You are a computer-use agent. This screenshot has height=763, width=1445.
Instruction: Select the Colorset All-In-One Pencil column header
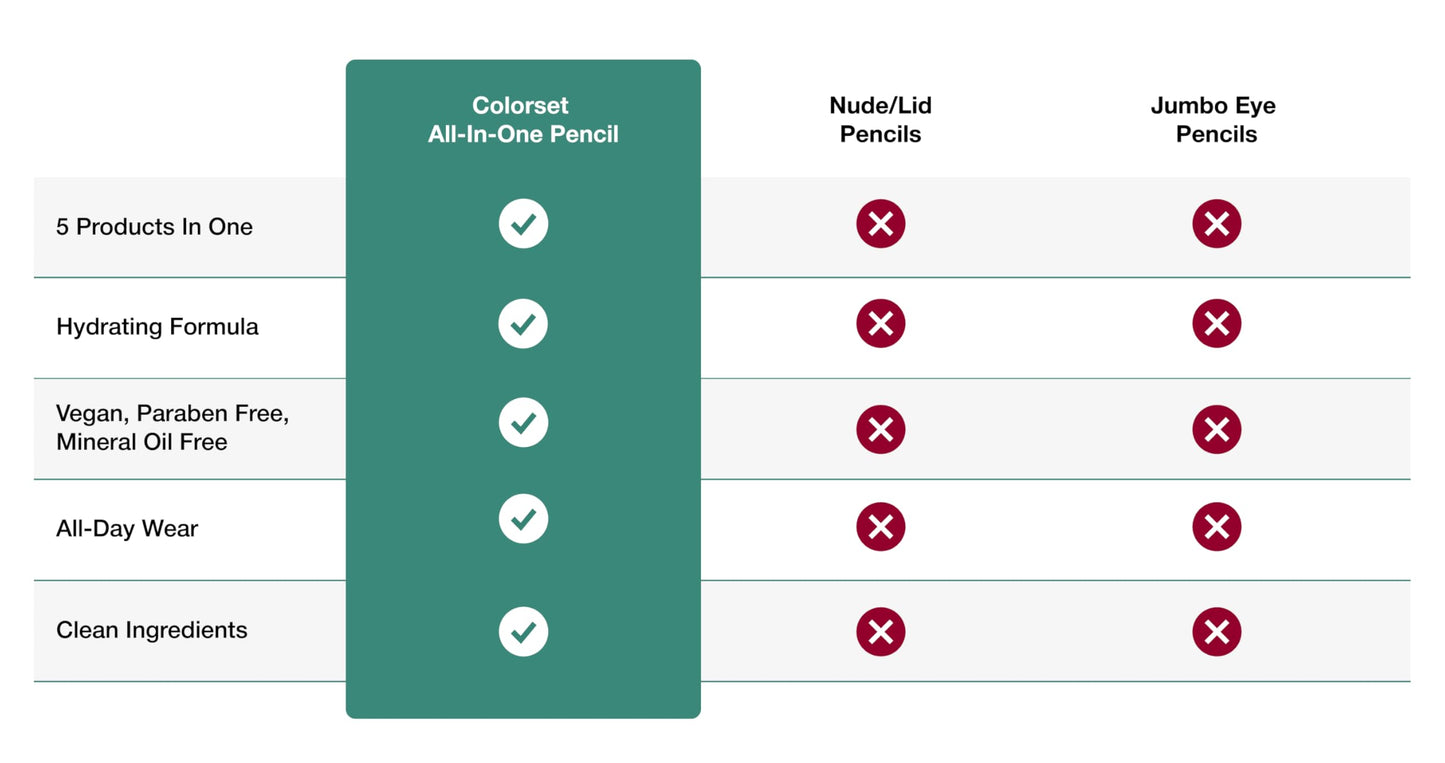pos(523,120)
